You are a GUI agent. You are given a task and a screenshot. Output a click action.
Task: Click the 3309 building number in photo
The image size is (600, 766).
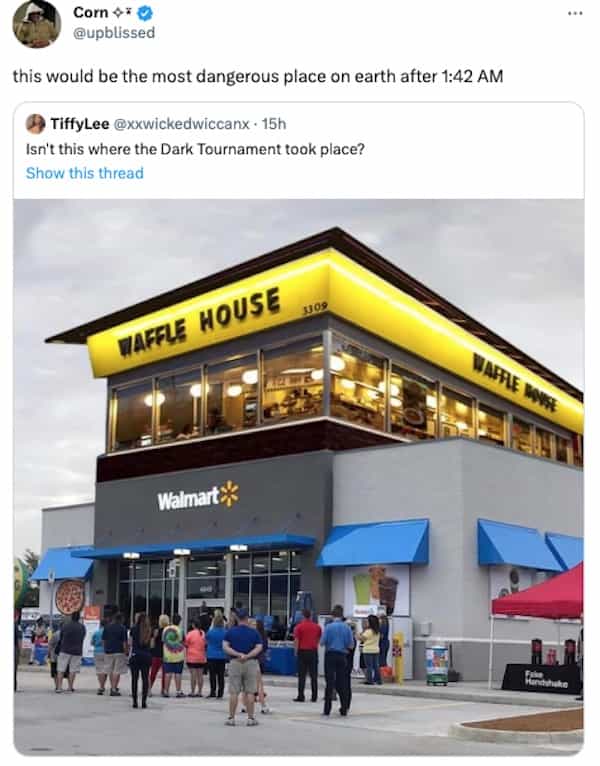314,308
